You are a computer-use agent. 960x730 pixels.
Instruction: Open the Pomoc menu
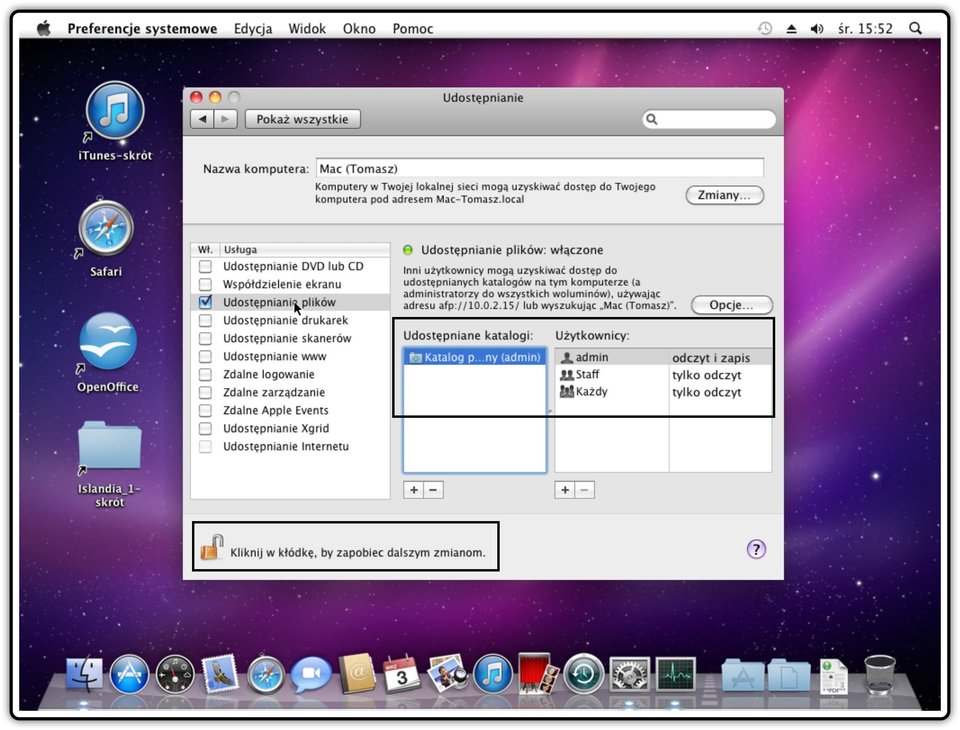tap(413, 29)
